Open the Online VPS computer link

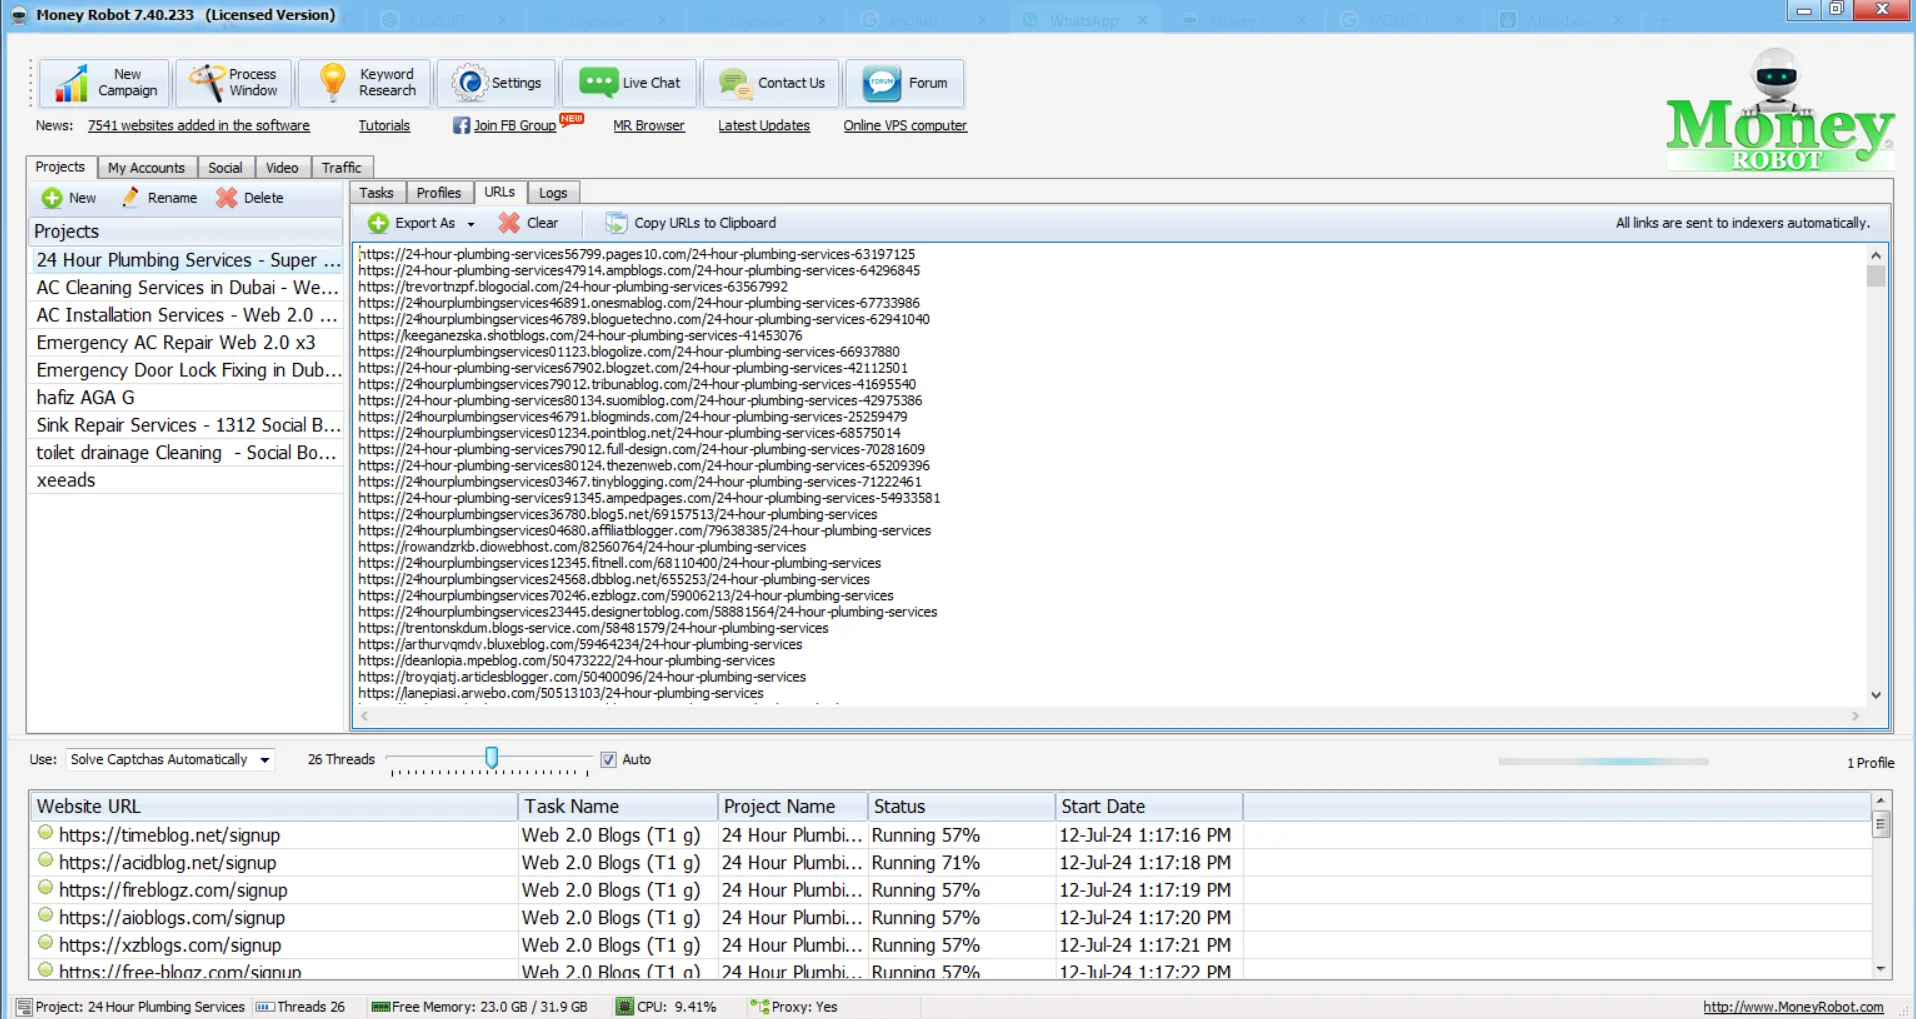pos(905,125)
